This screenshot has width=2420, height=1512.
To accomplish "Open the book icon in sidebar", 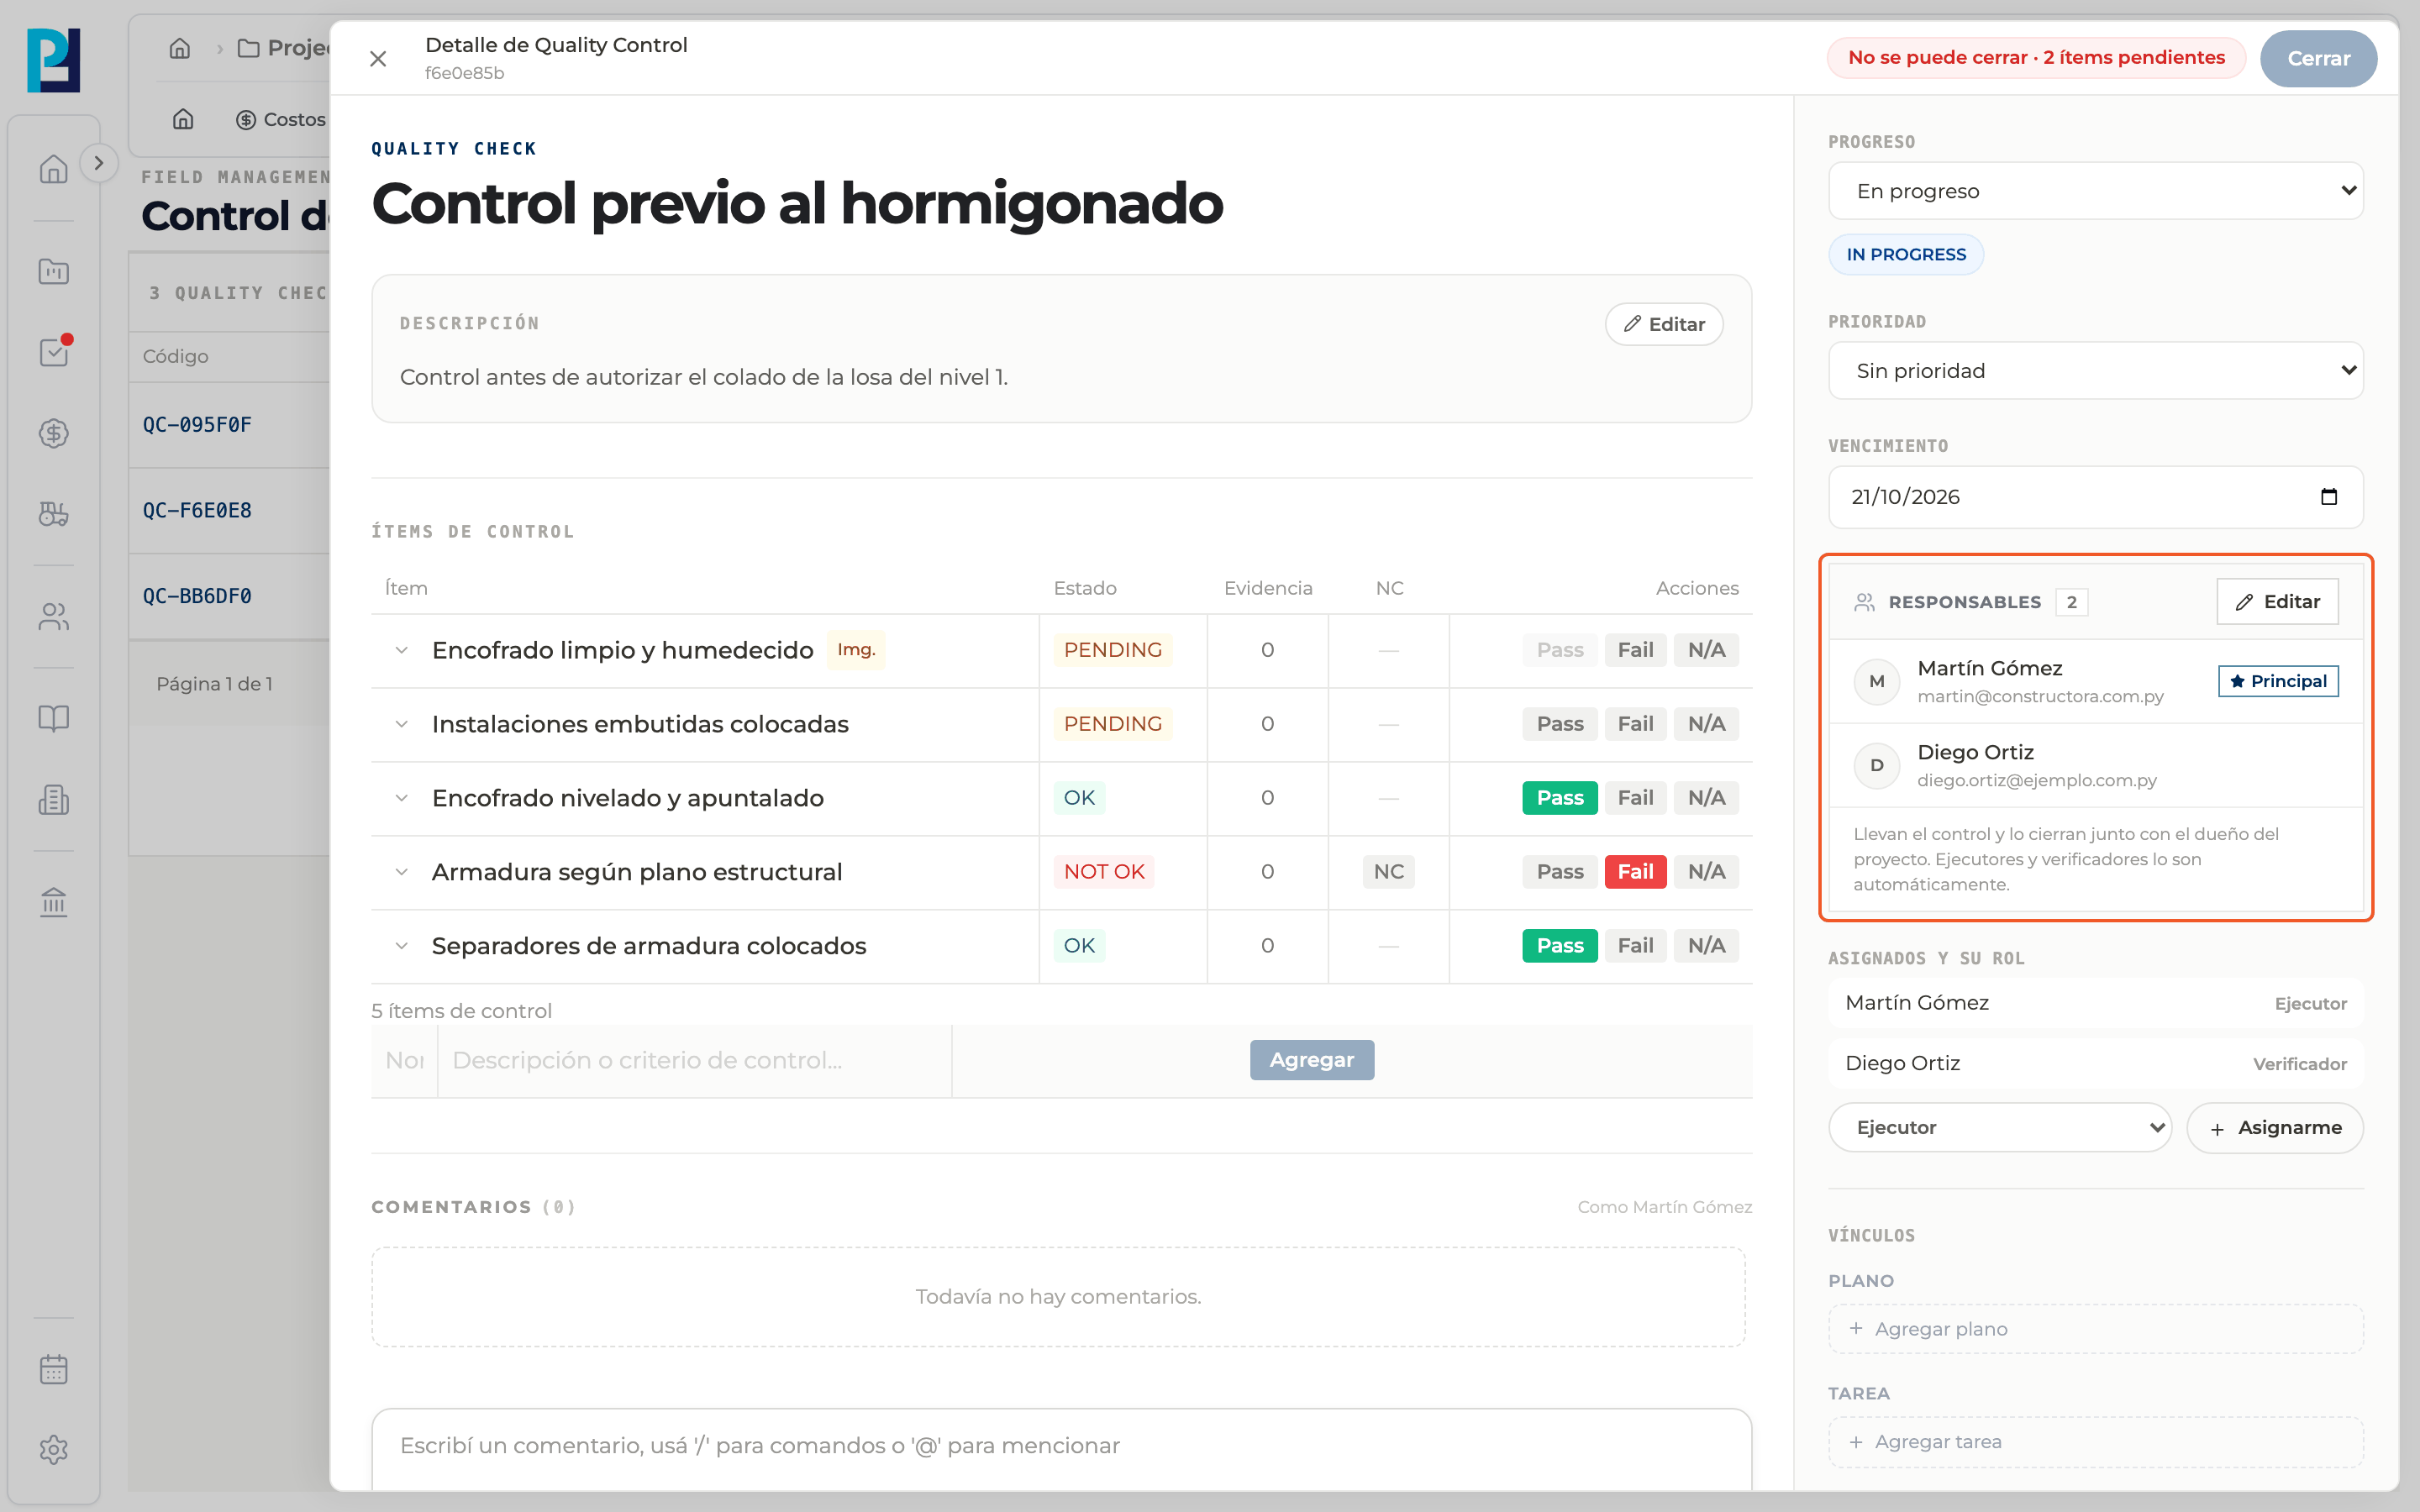I will (54, 718).
